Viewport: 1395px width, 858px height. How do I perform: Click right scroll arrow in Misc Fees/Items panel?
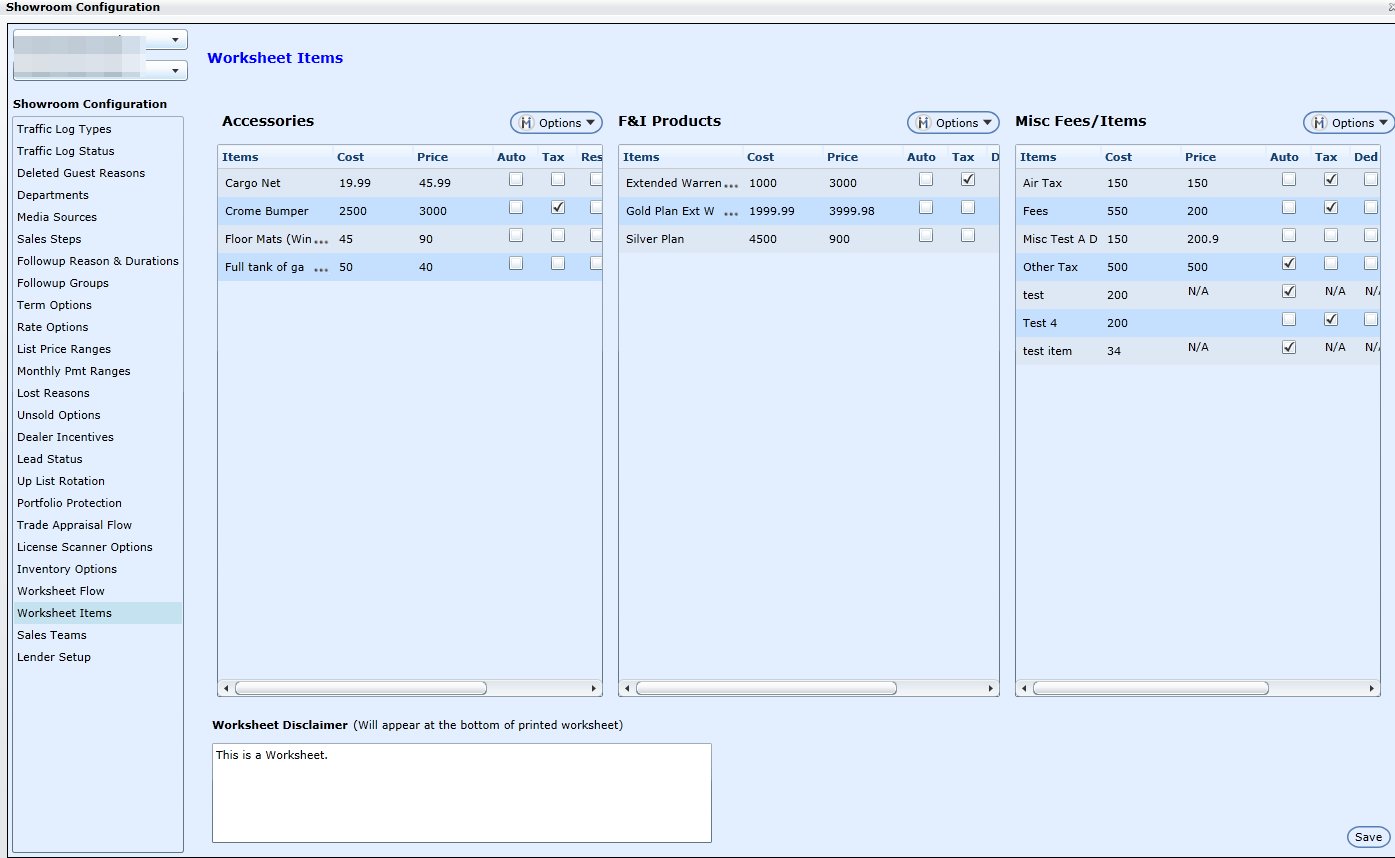click(1372, 688)
